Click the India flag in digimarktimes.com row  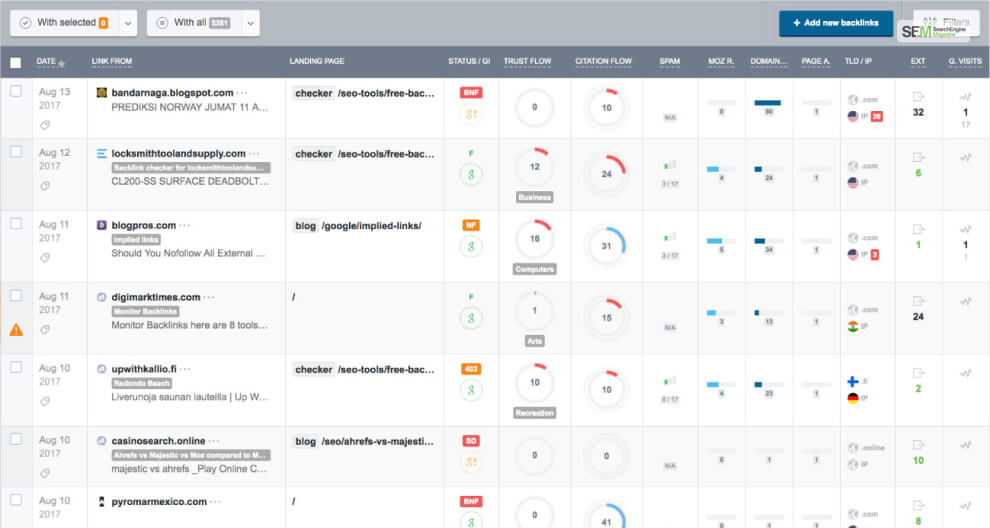click(852, 326)
